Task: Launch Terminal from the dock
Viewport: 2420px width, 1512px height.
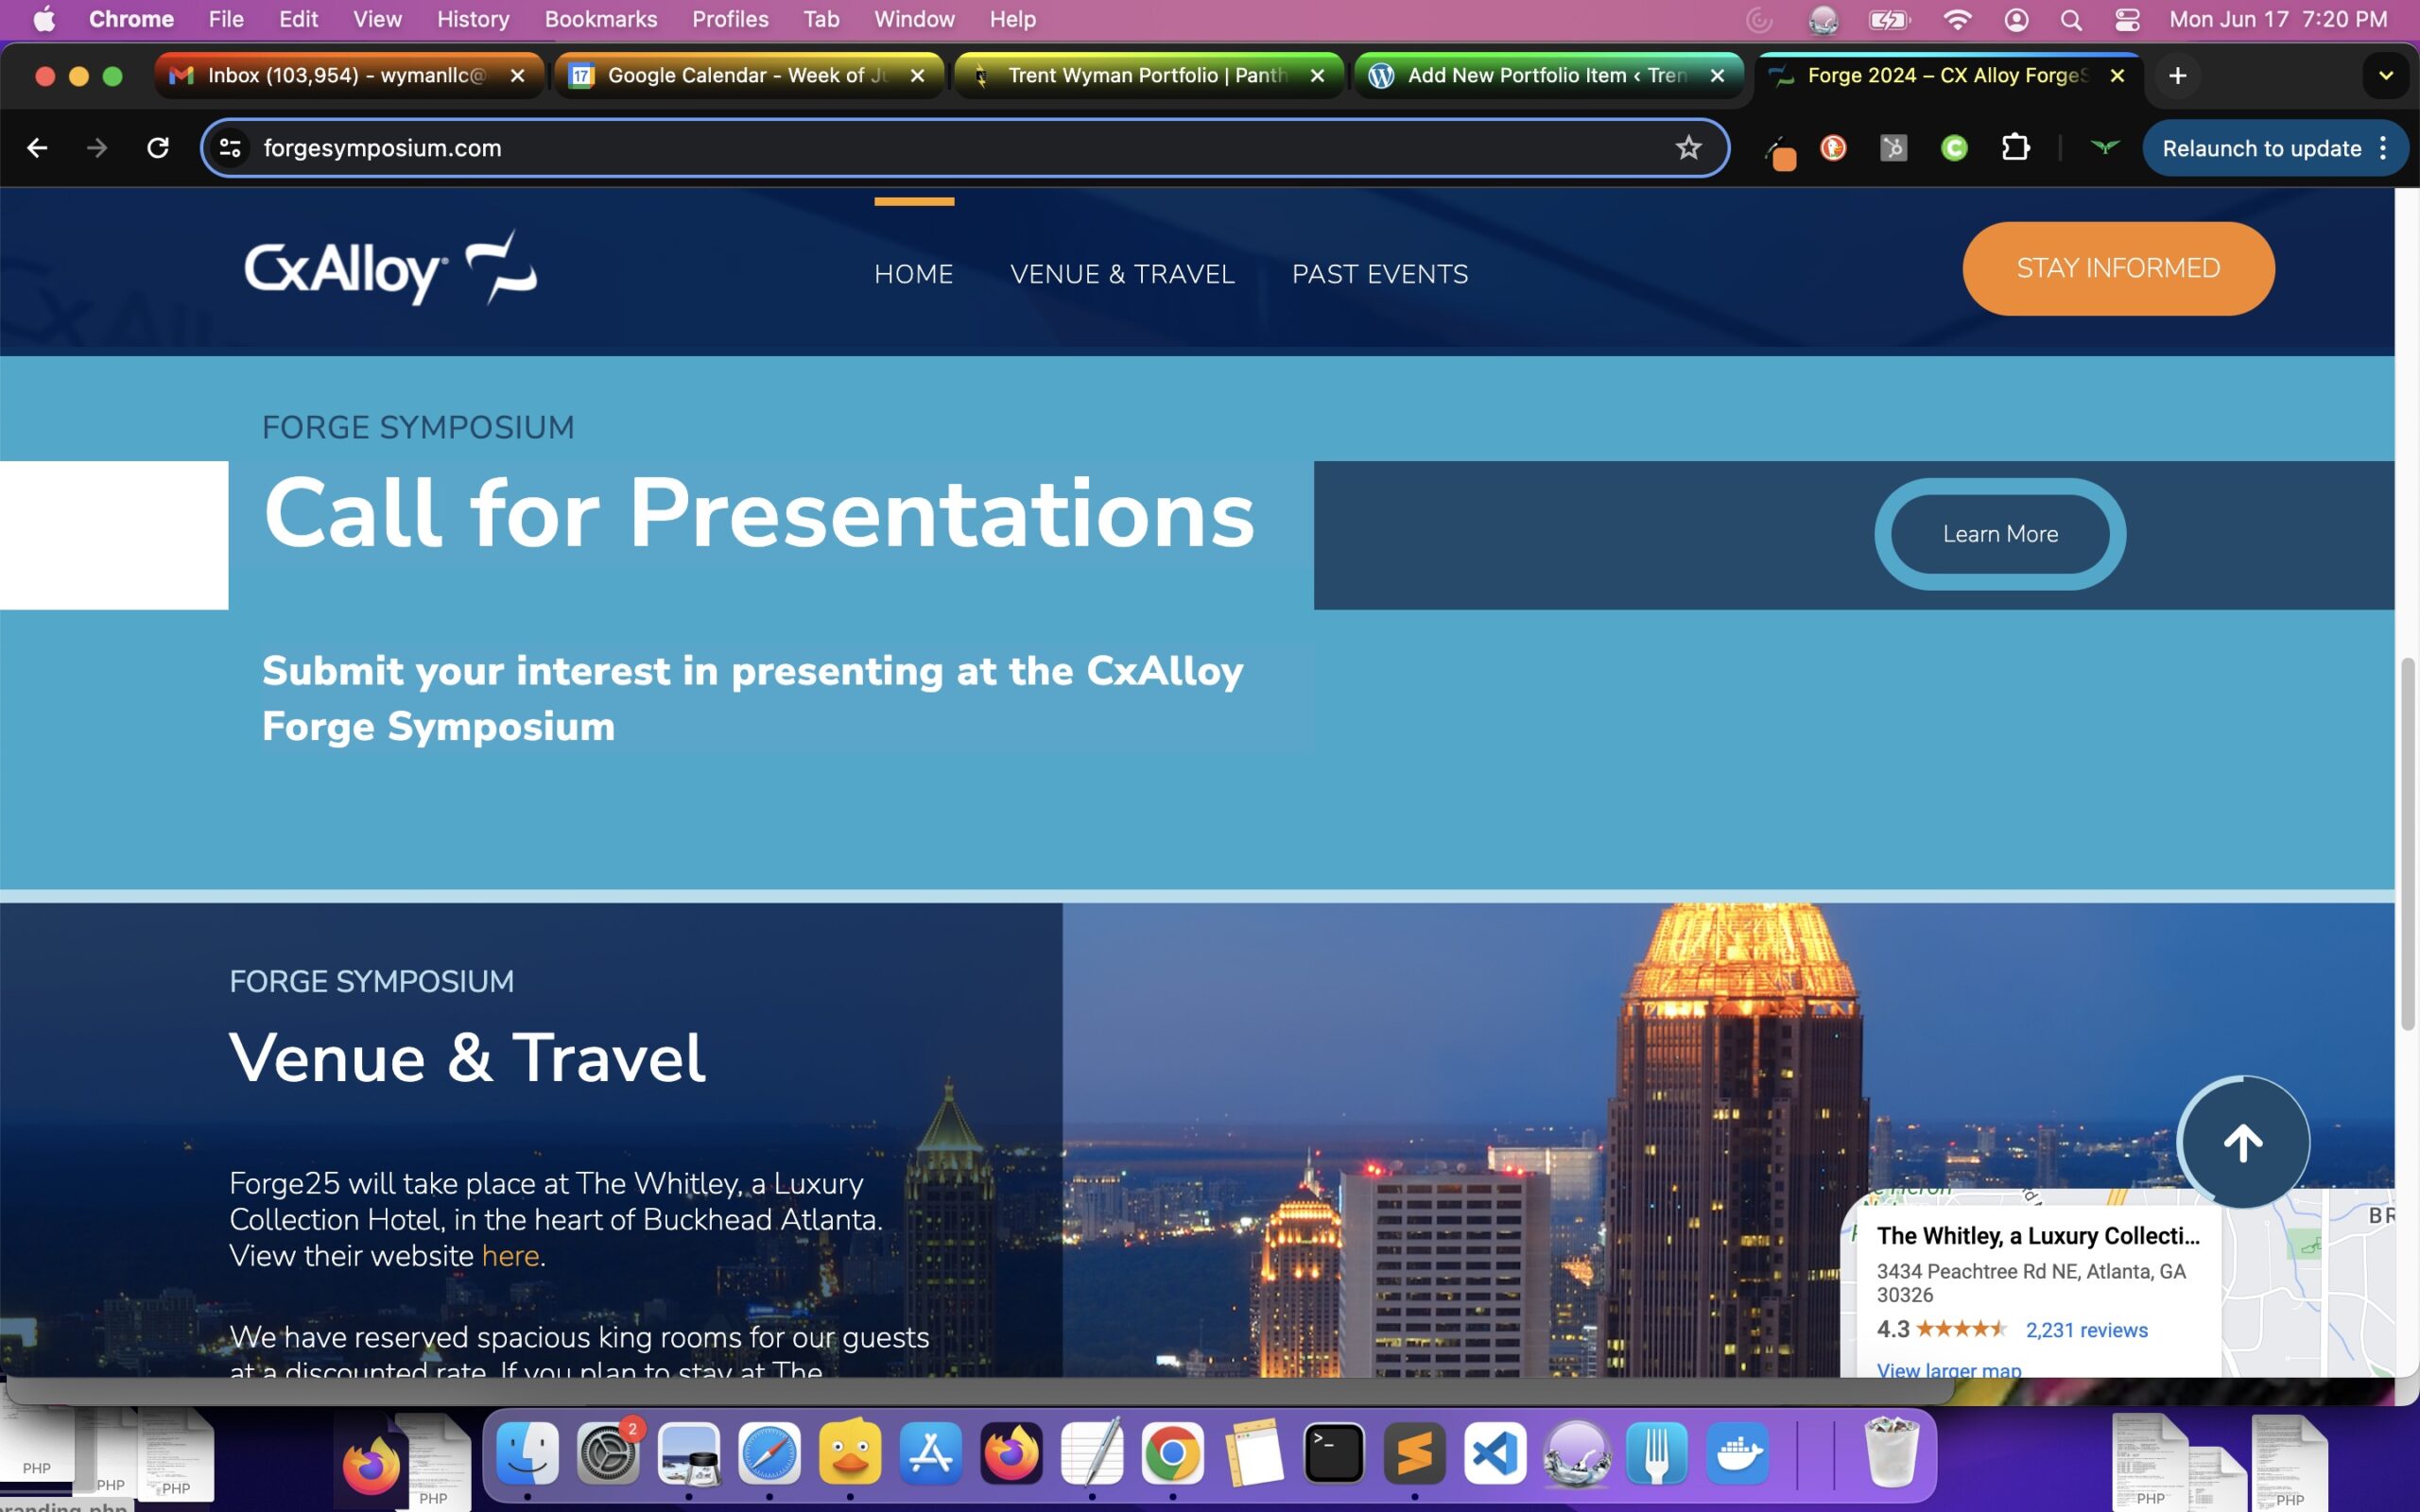Action: 1334,1453
